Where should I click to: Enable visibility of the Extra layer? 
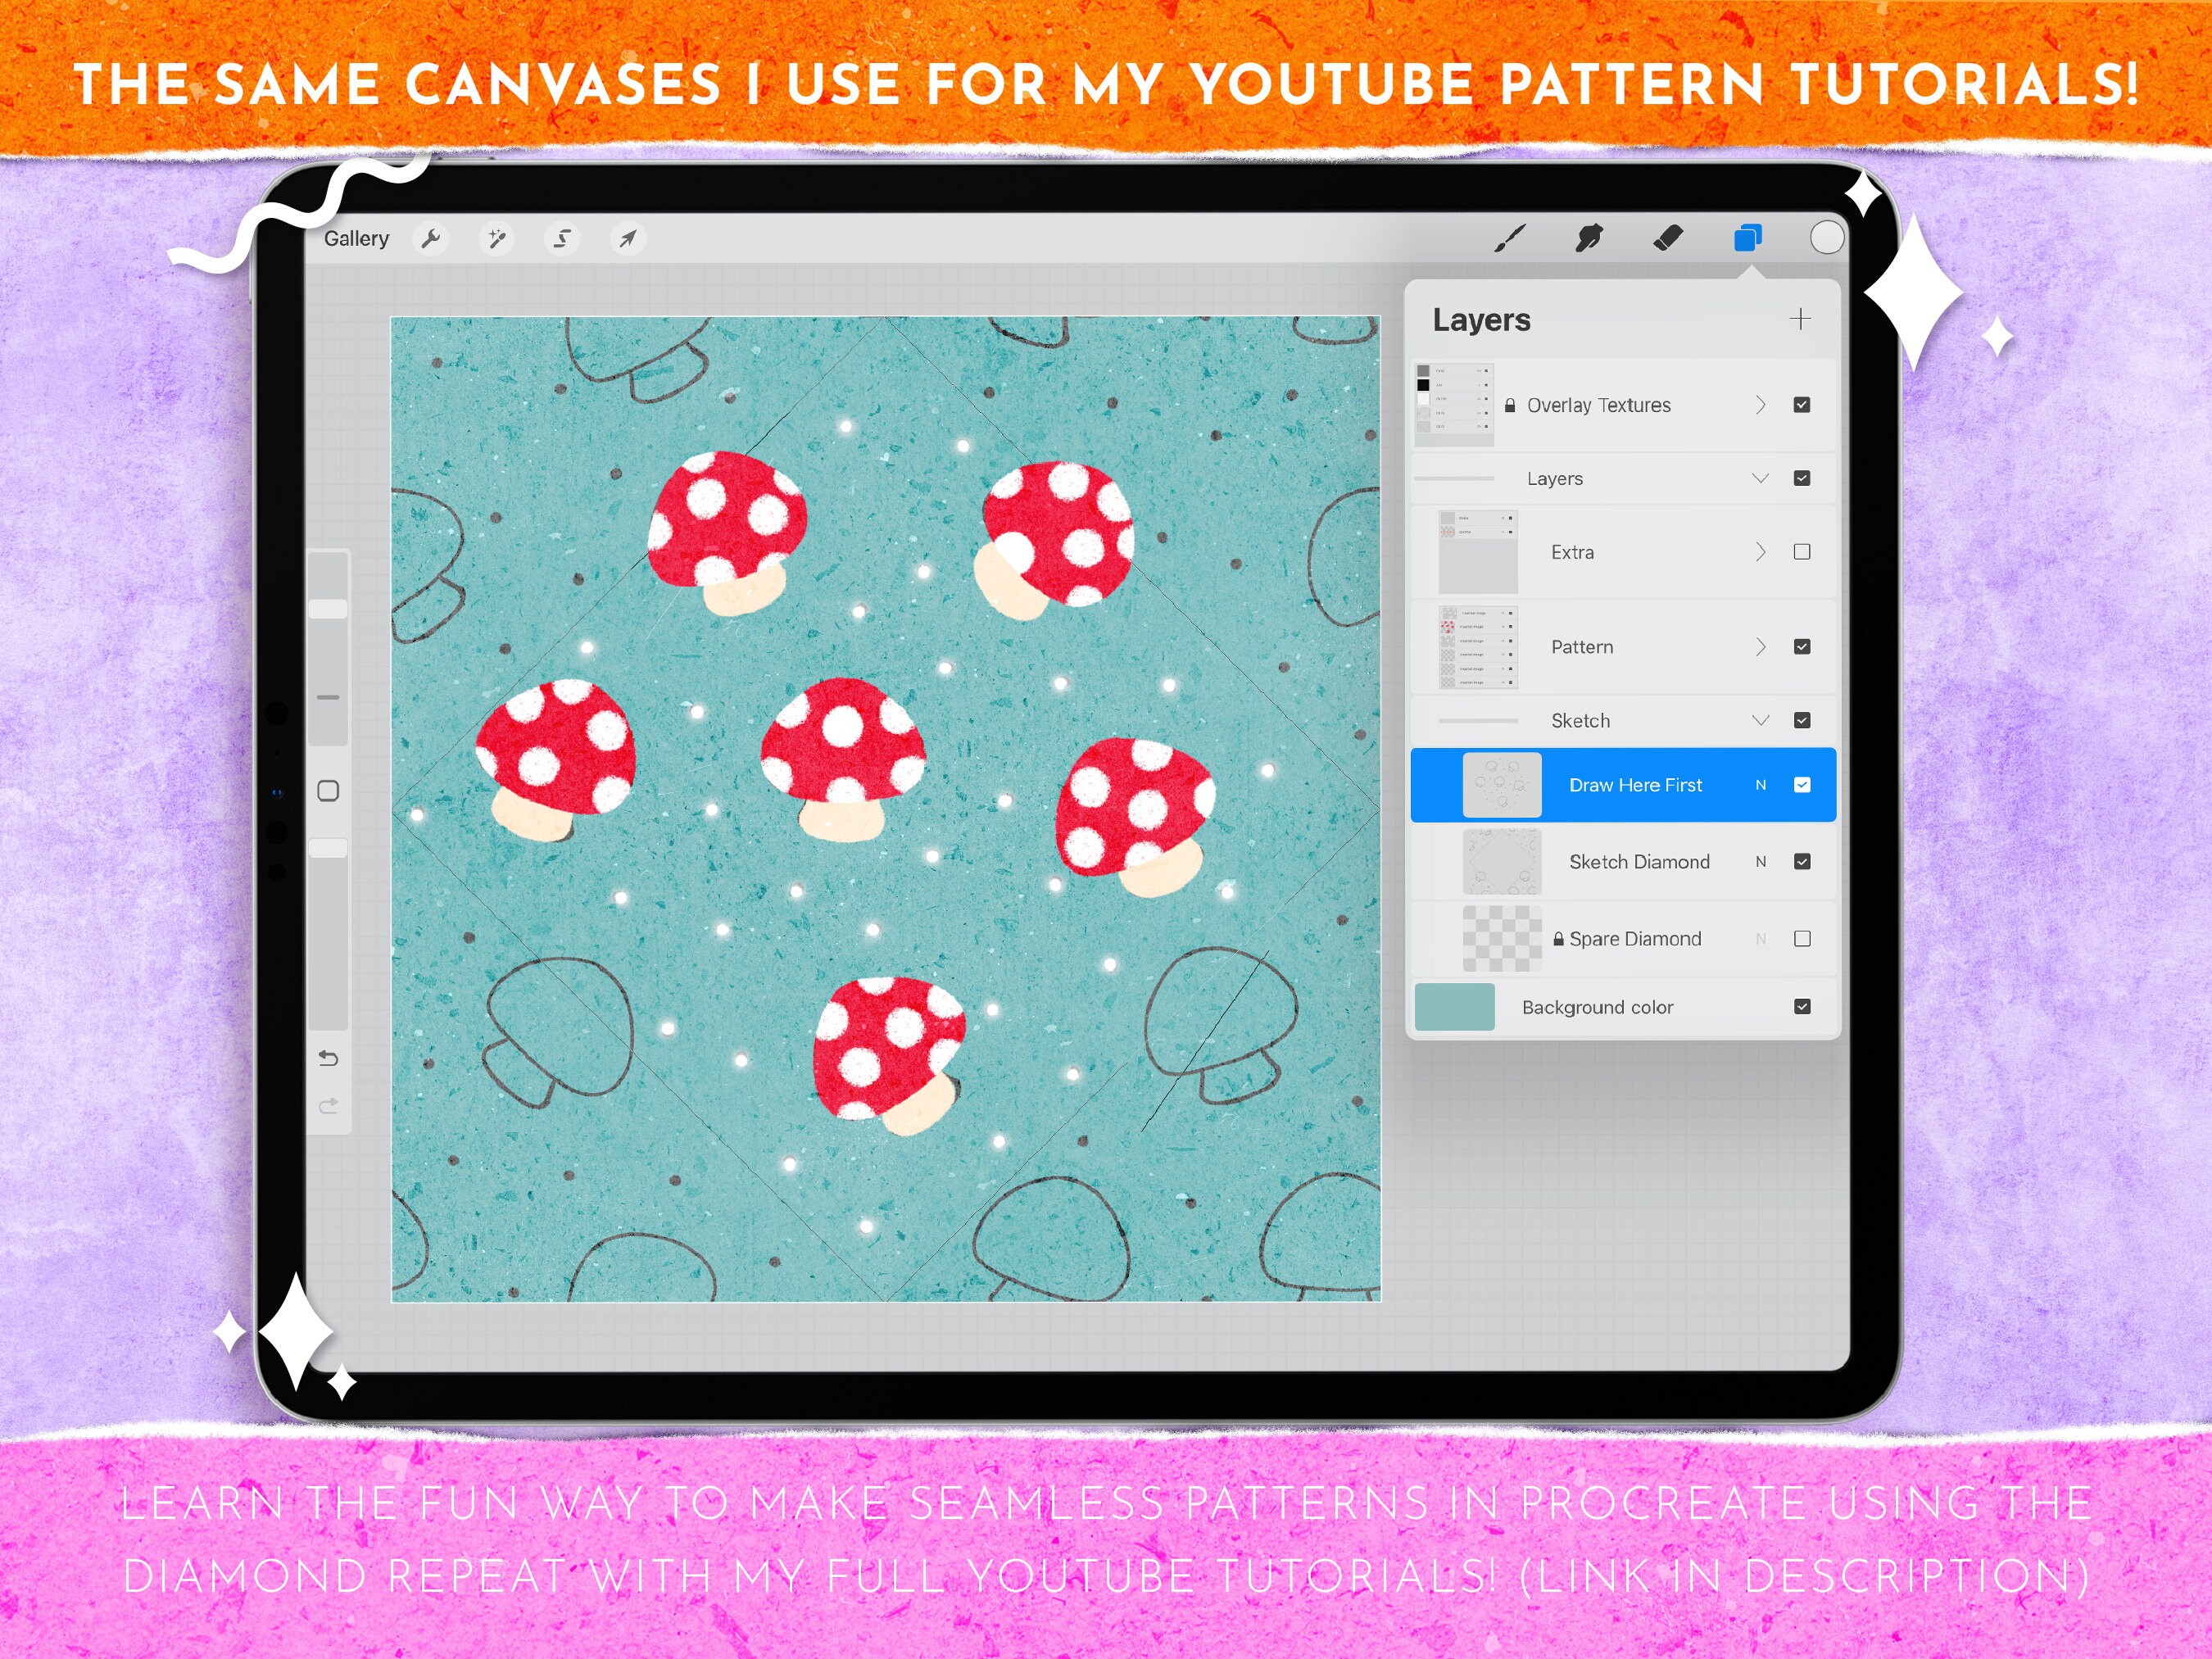coord(1802,551)
